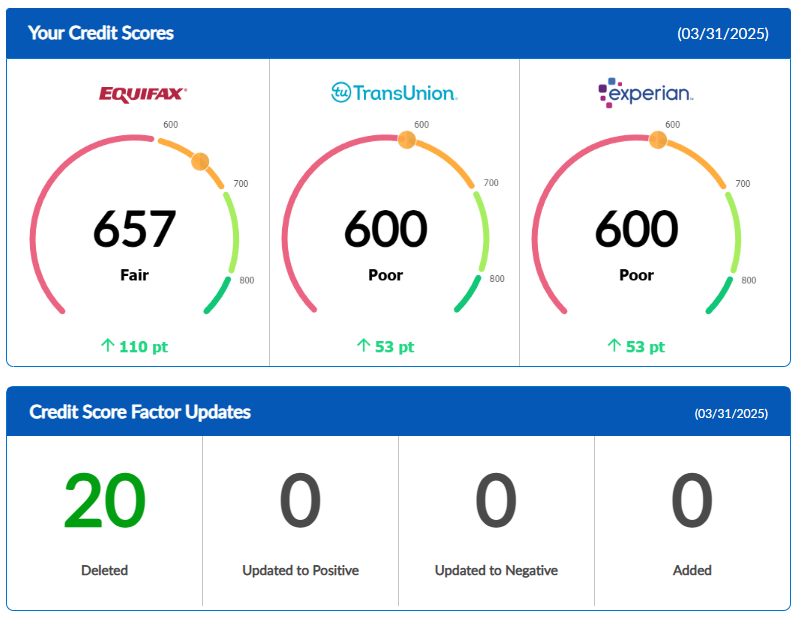Click the Deleted label
Screen dimensions: 799x618
(x=104, y=570)
